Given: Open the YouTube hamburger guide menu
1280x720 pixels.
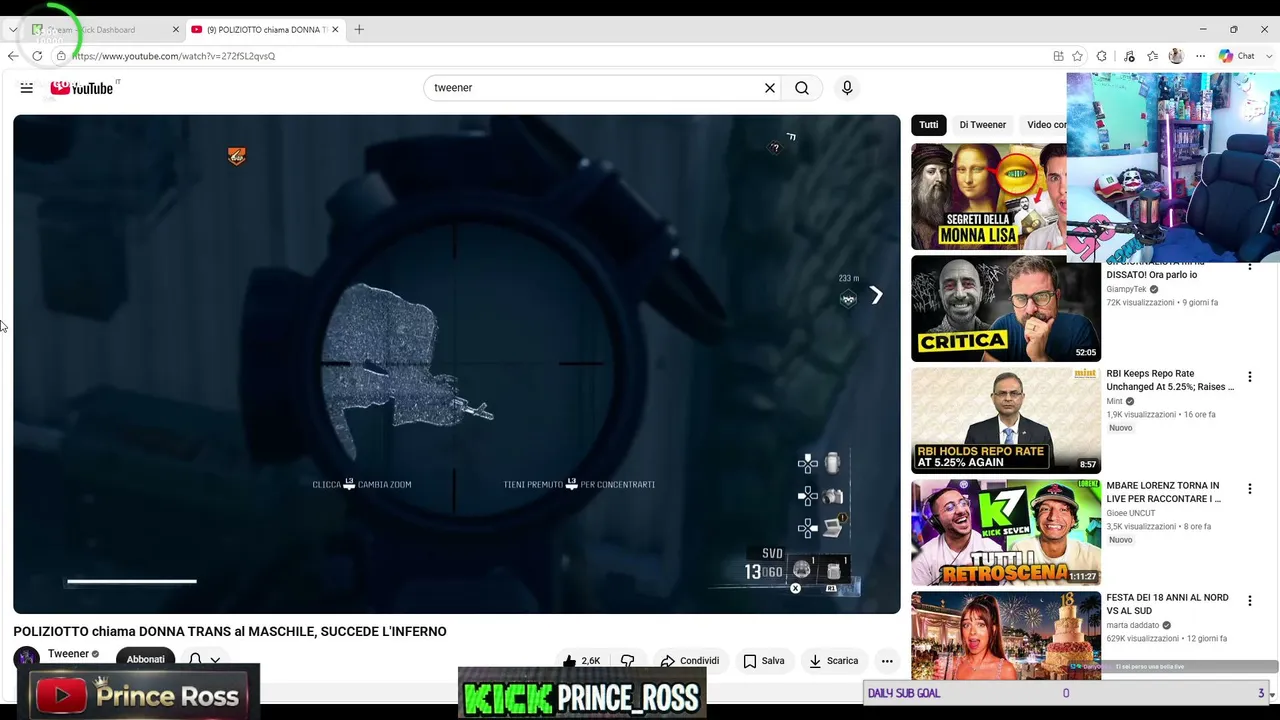Looking at the screenshot, I should [27, 88].
